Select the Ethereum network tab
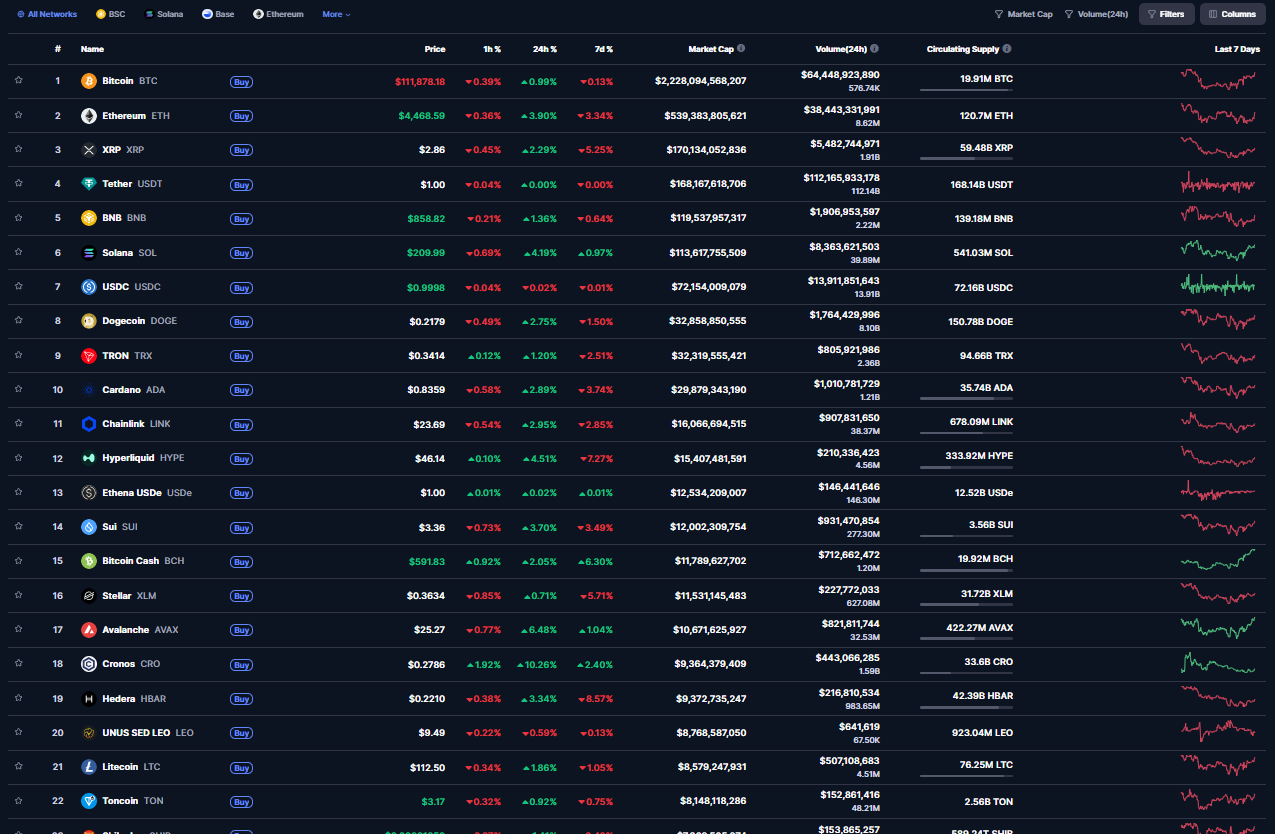This screenshot has width=1275, height=834. tap(278, 14)
